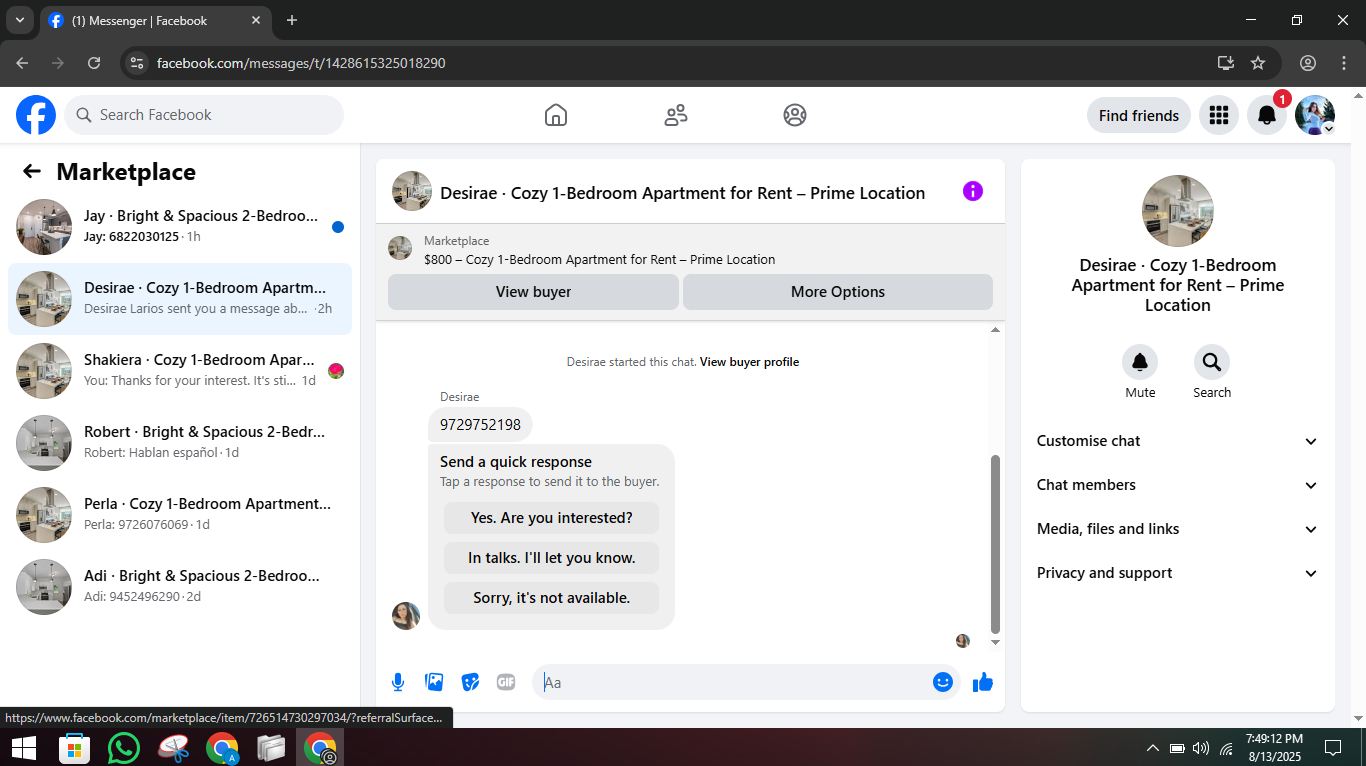The height and width of the screenshot is (766, 1366).
Task: Mute this chat with the bell icon
Action: [x=1140, y=362]
